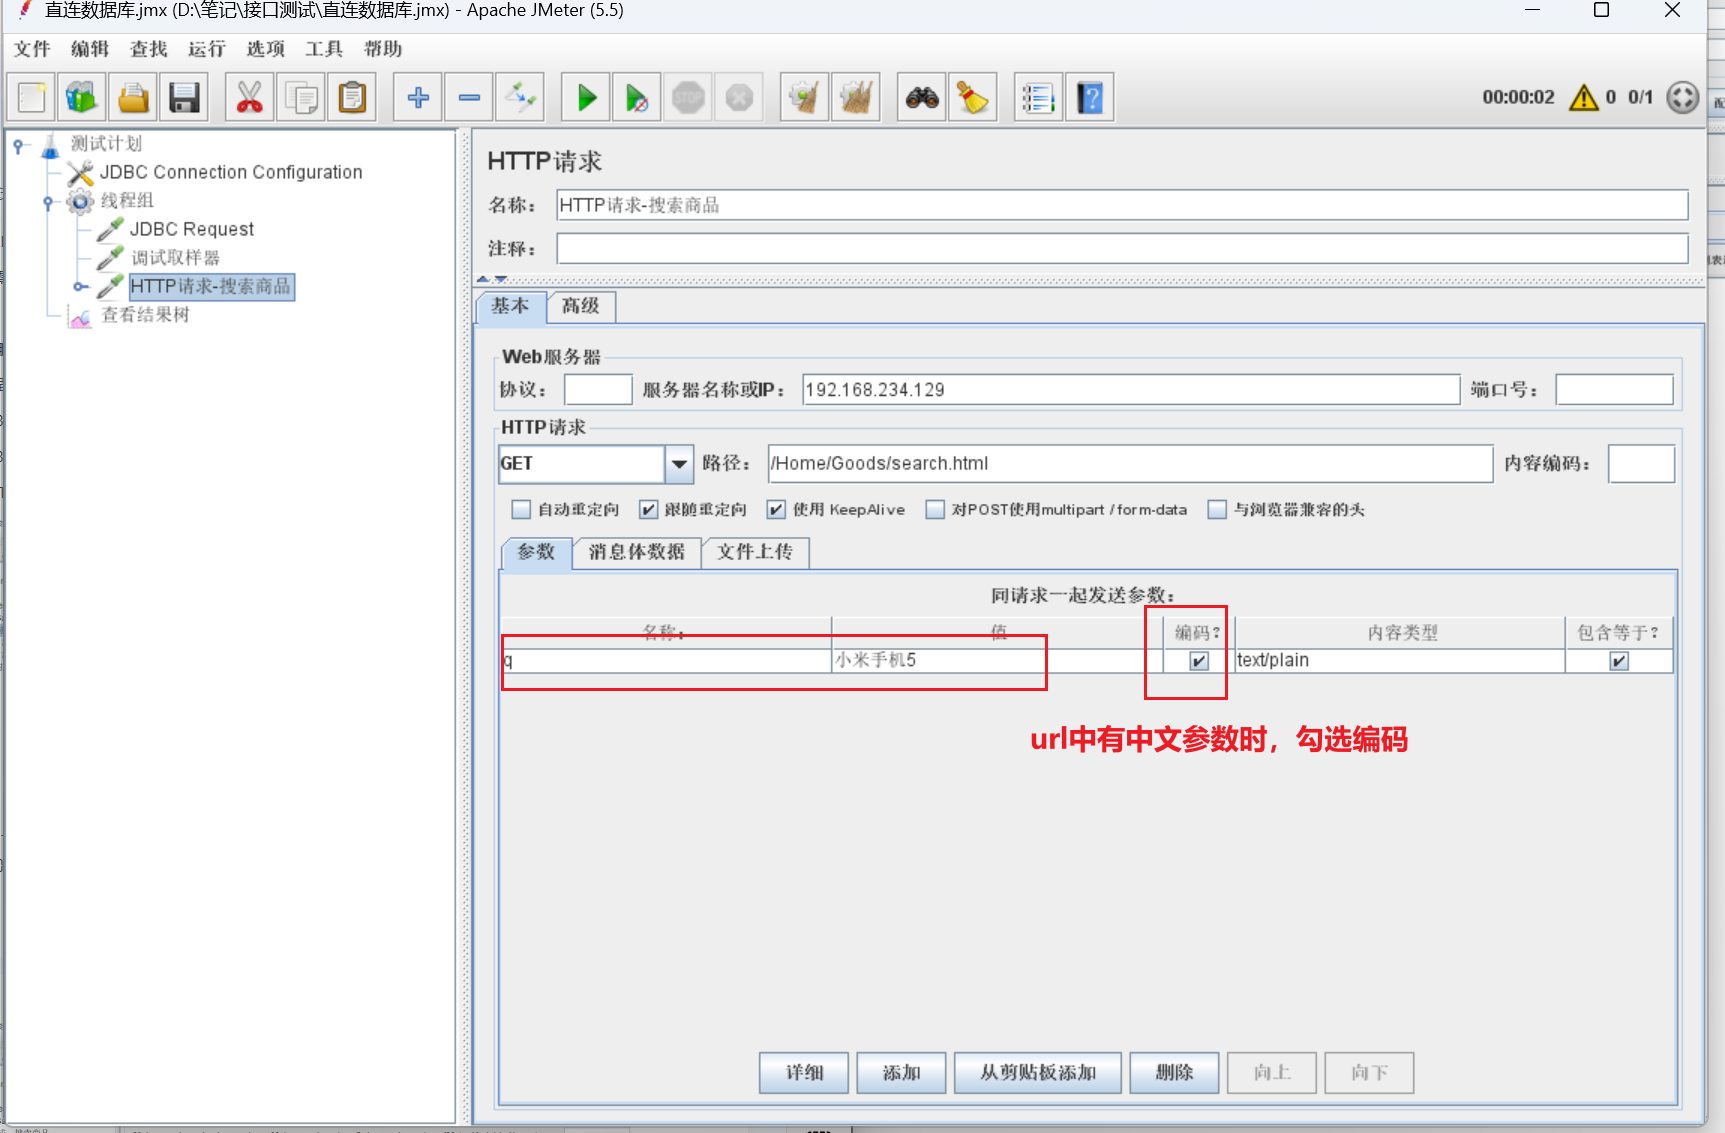This screenshot has height=1133, width=1725.
Task: Click the 端口号 input field
Action: (1614, 390)
